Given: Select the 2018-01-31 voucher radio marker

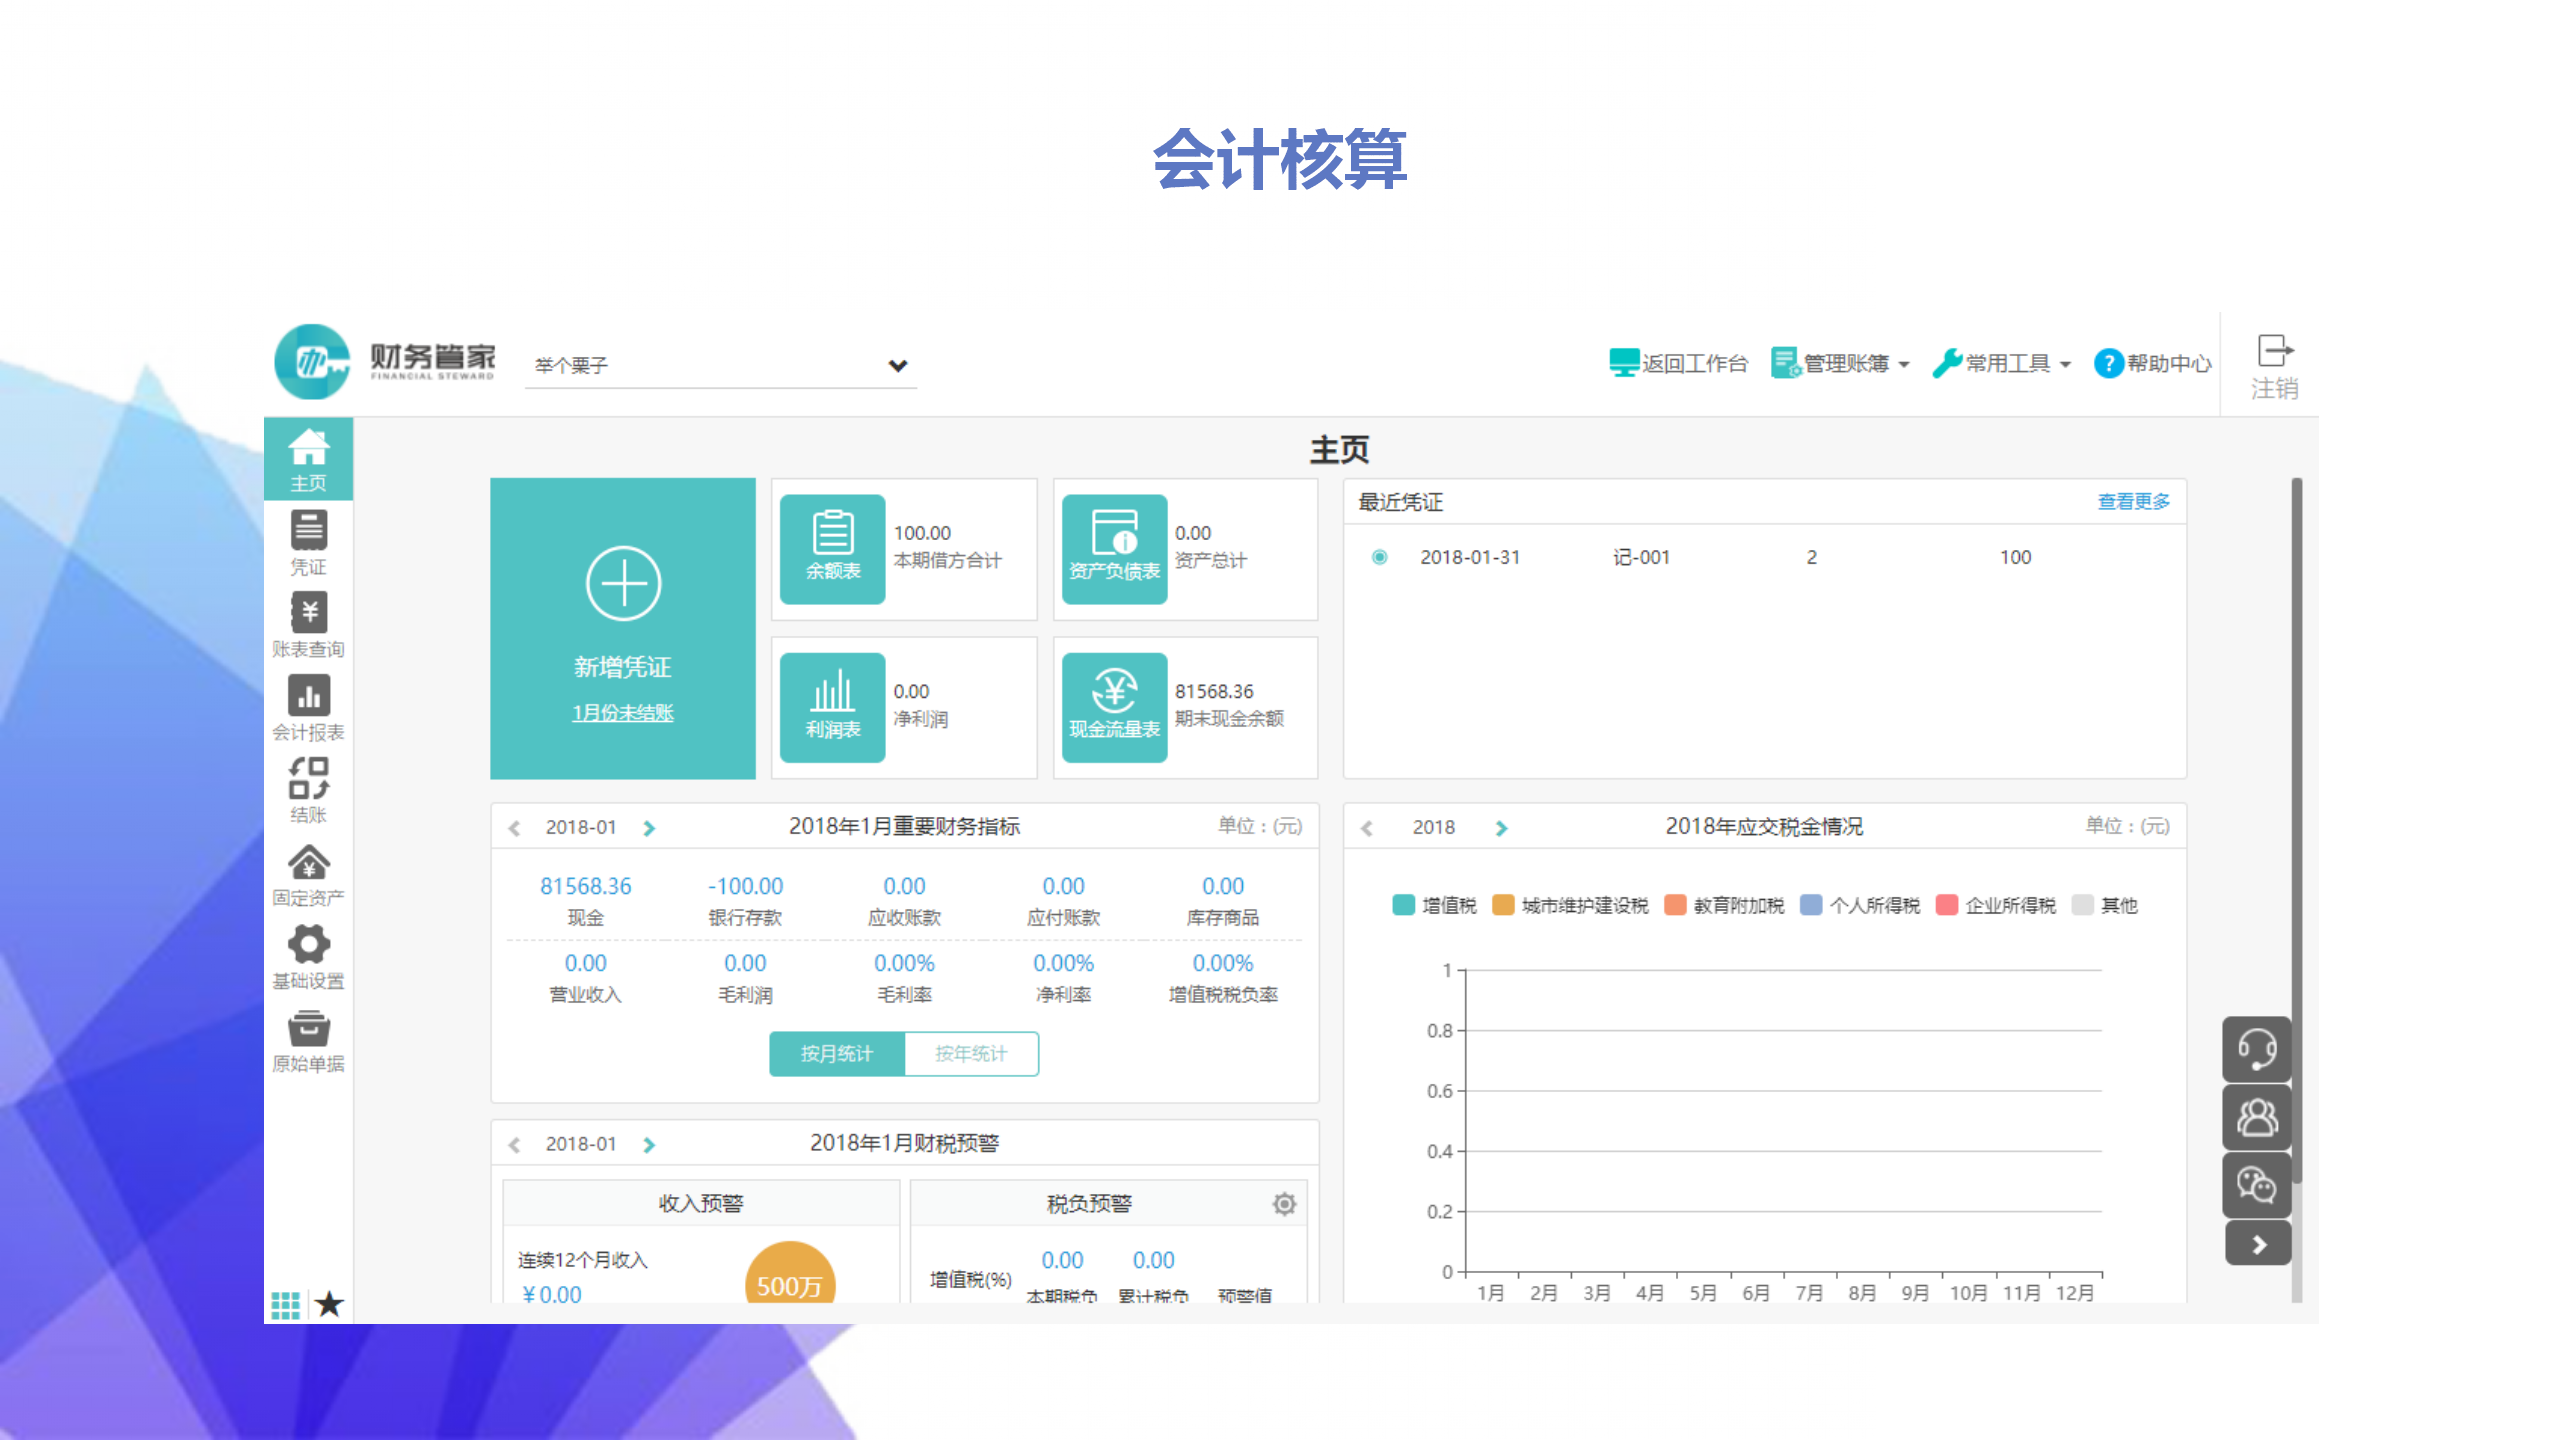Looking at the screenshot, I should click(x=1379, y=557).
